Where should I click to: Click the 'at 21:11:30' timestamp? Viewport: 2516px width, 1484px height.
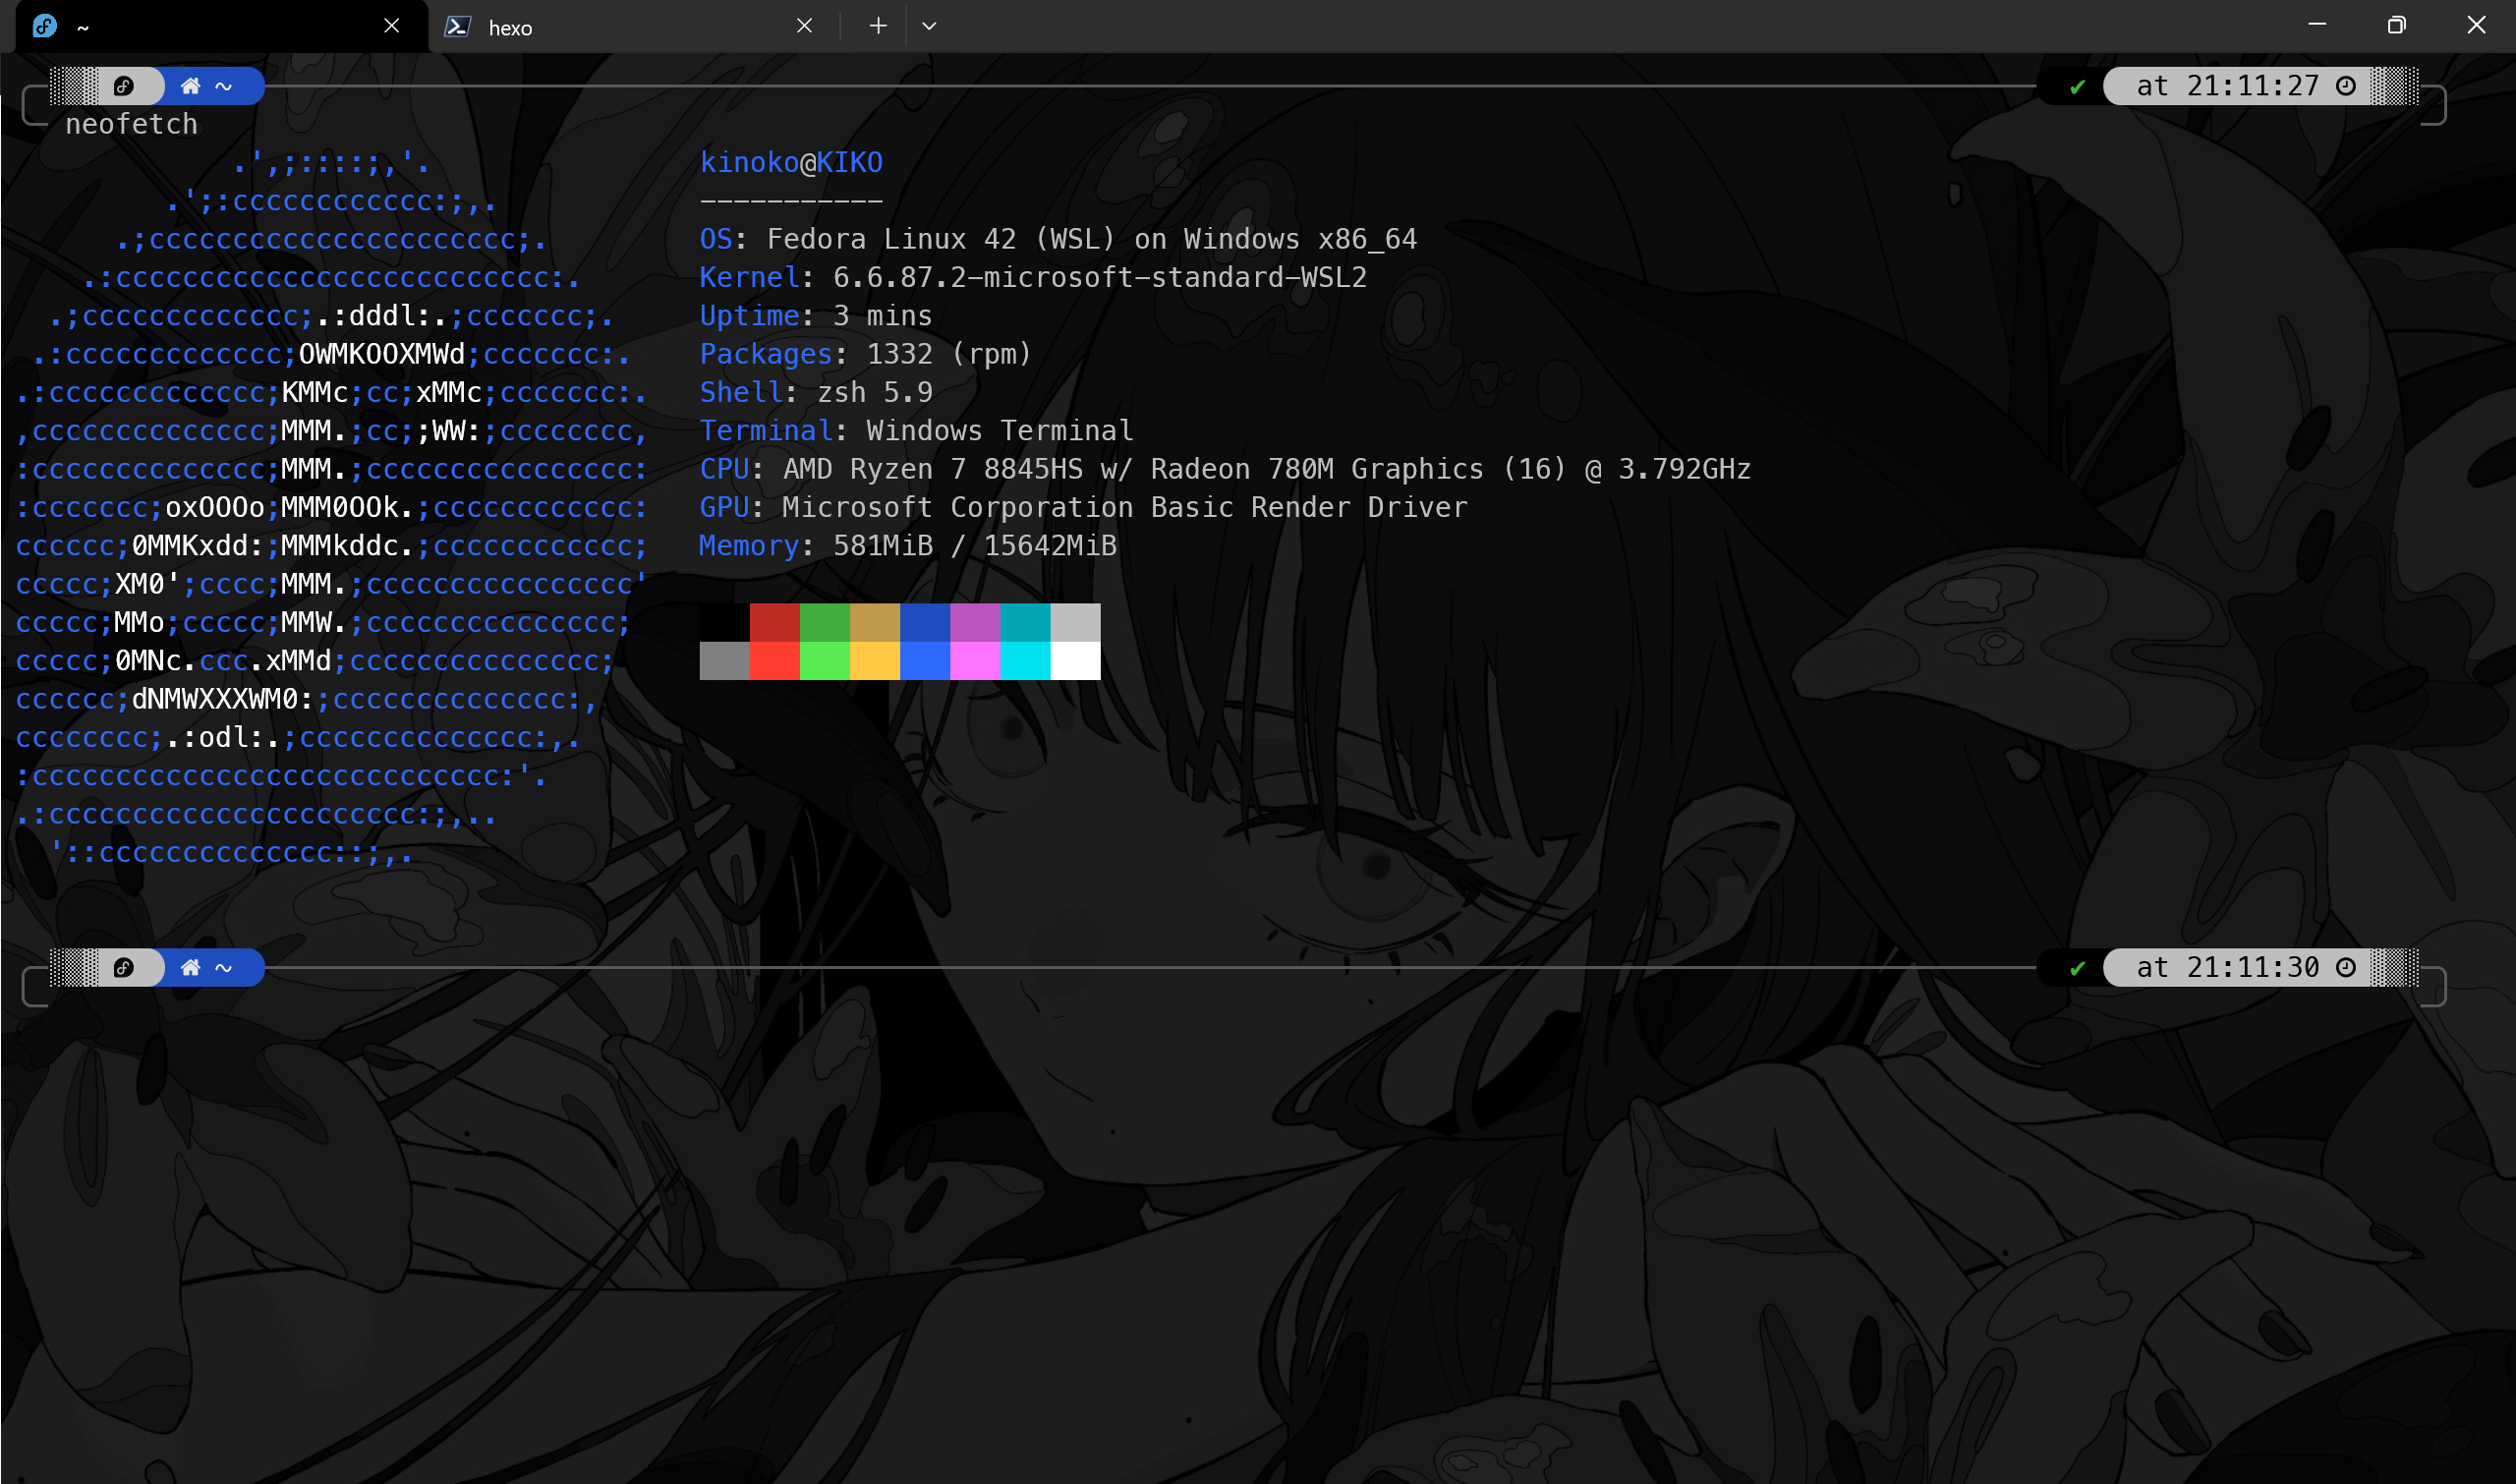click(x=2227, y=967)
